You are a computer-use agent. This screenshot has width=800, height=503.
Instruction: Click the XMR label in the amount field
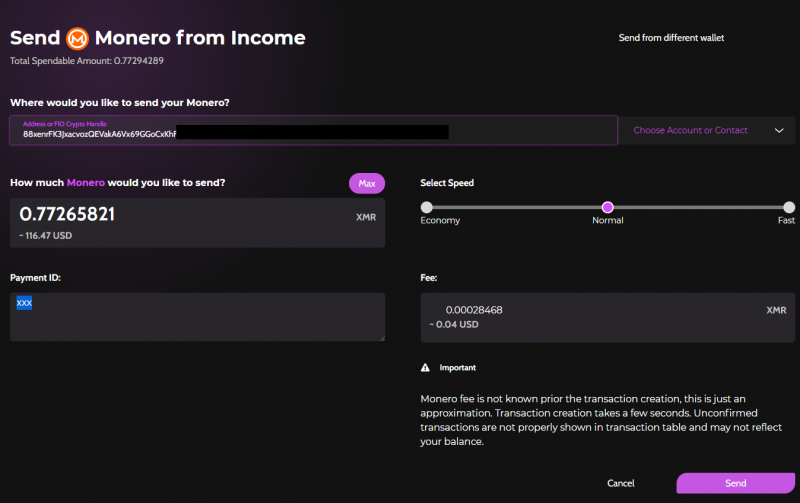pyautogui.click(x=366, y=216)
